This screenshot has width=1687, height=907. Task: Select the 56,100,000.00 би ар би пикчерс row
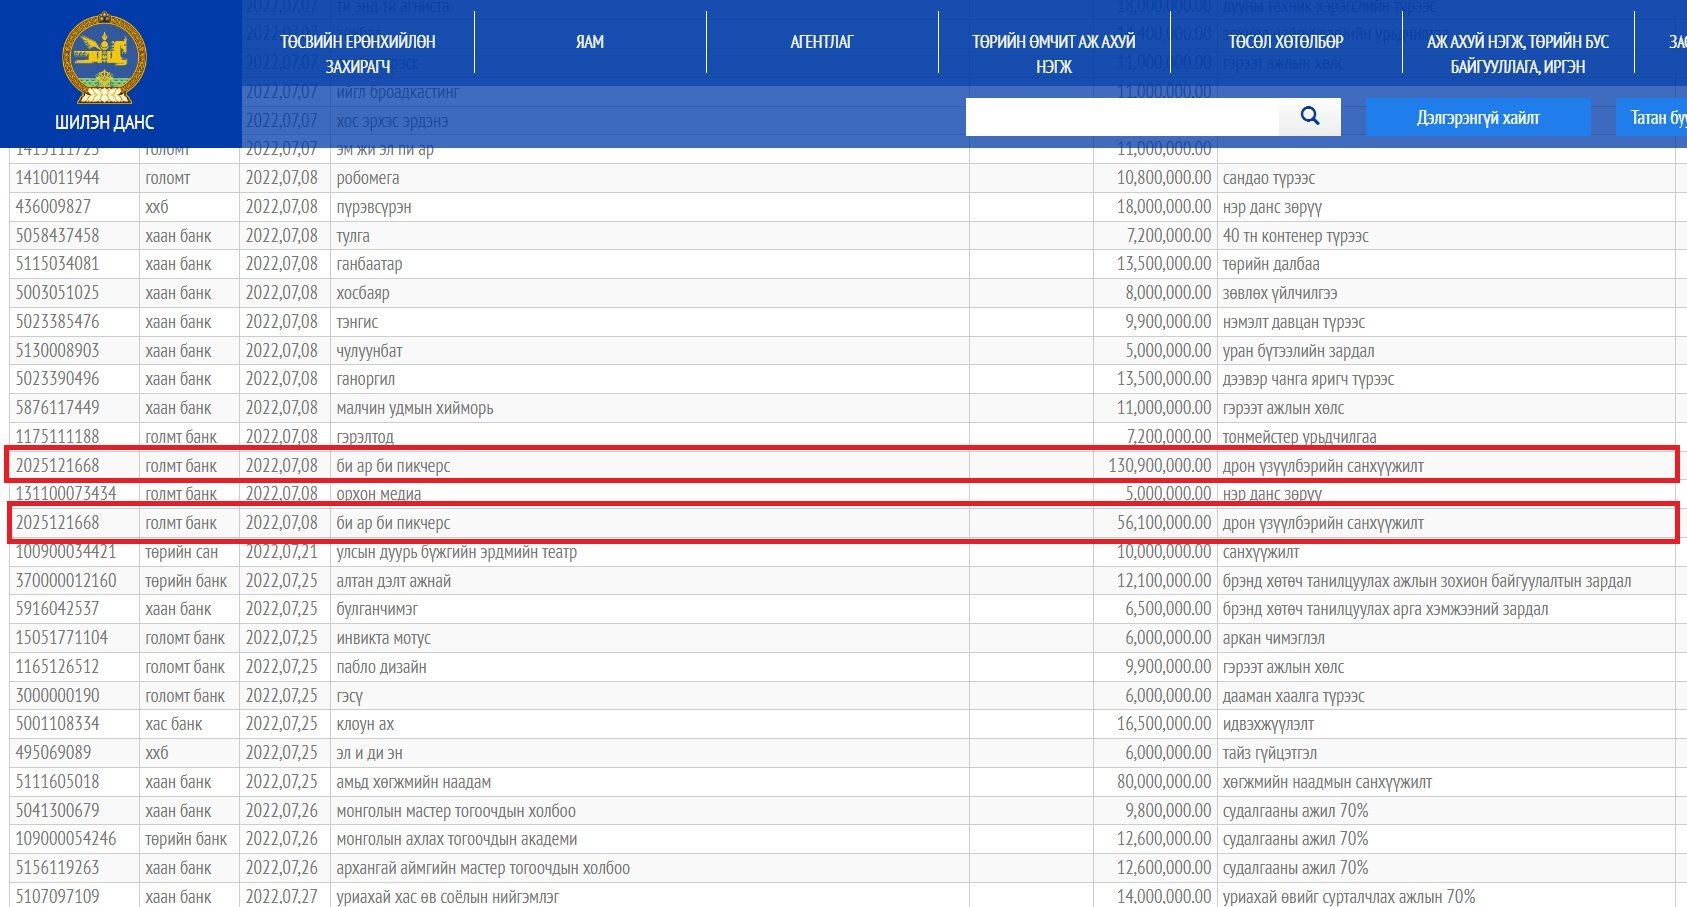[843, 523]
